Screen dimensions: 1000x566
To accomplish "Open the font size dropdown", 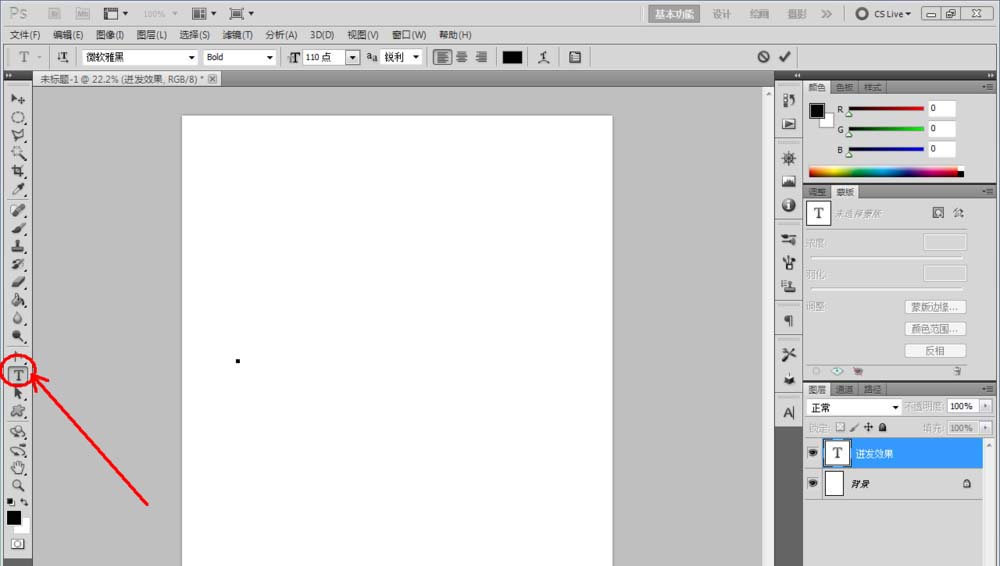I will point(352,57).
